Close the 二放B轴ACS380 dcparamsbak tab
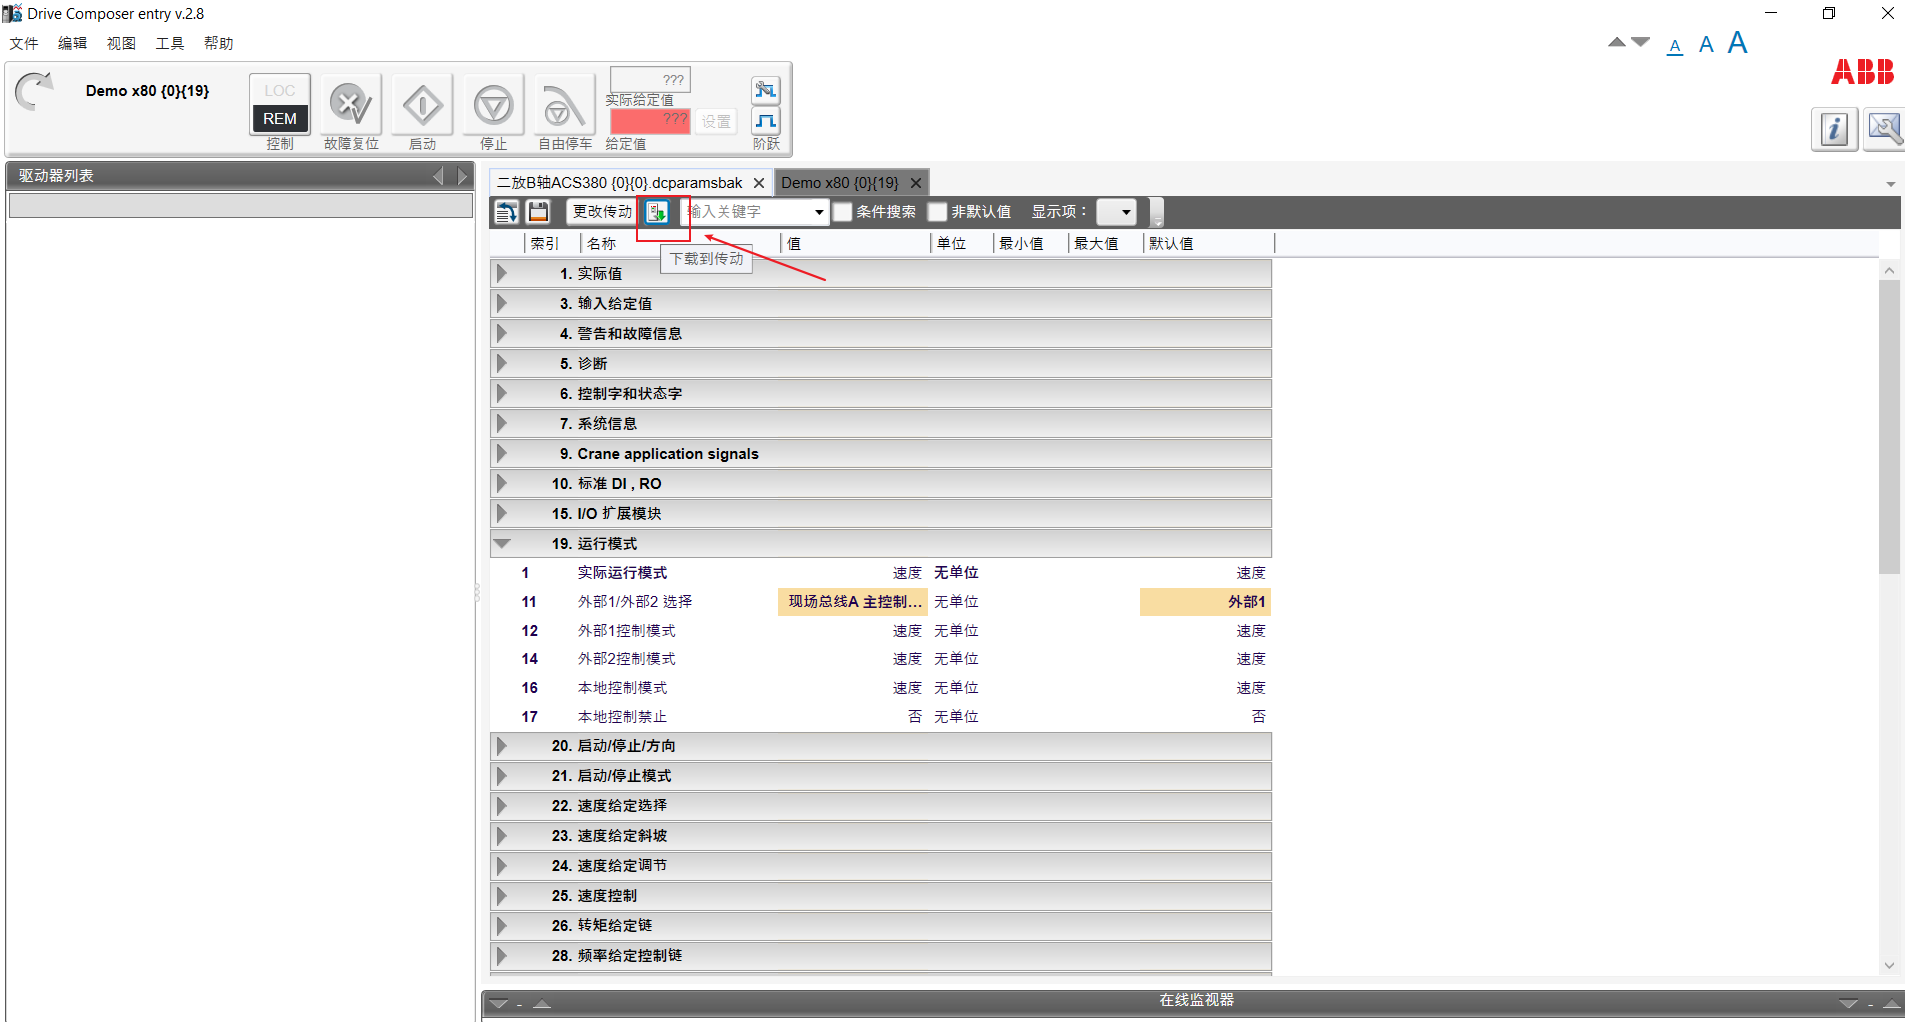1905x1022 pixels. [x=759, y=183]
